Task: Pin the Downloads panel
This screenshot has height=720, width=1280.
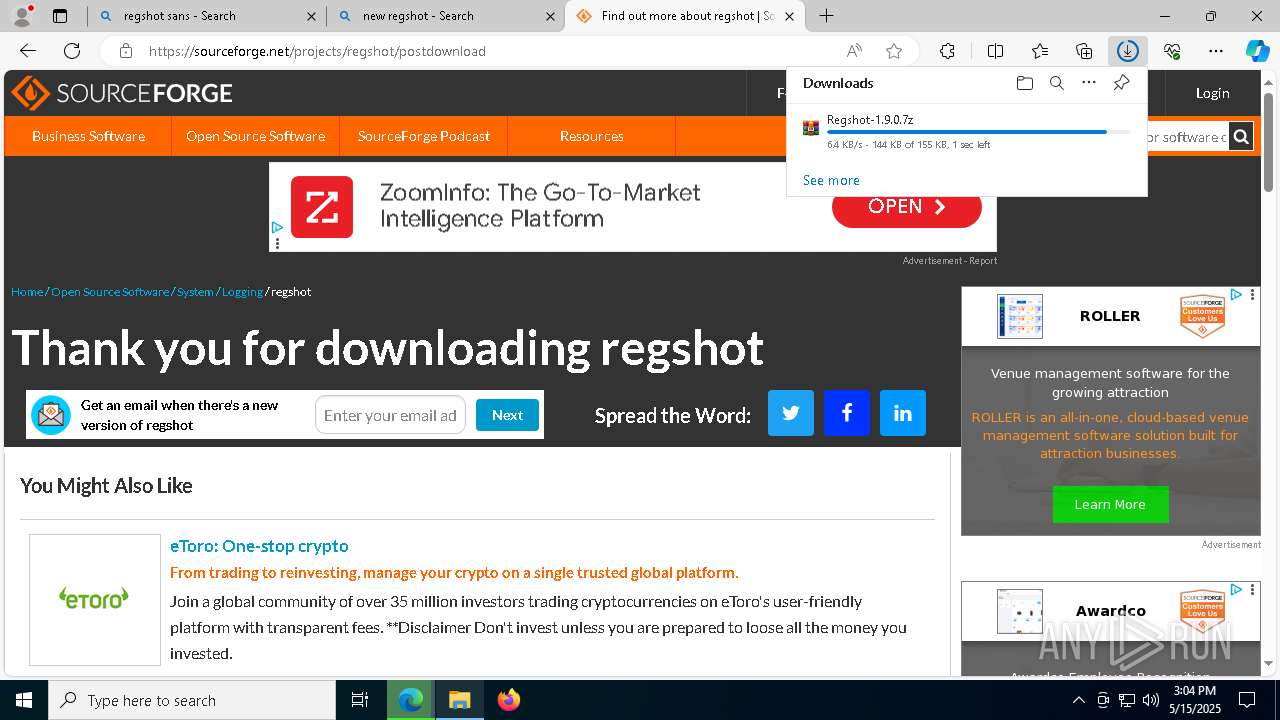Action: pyautogui.click(x=1121, y=83)
